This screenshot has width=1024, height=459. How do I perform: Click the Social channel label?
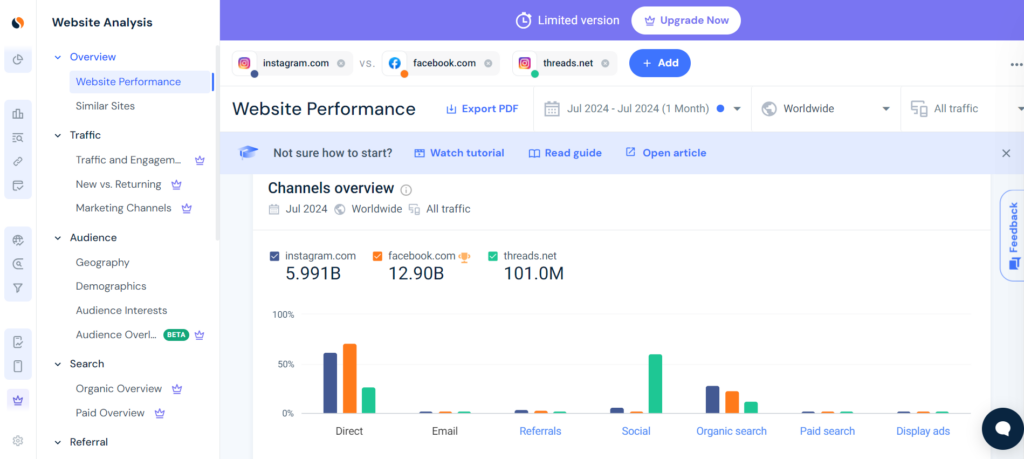636,431
